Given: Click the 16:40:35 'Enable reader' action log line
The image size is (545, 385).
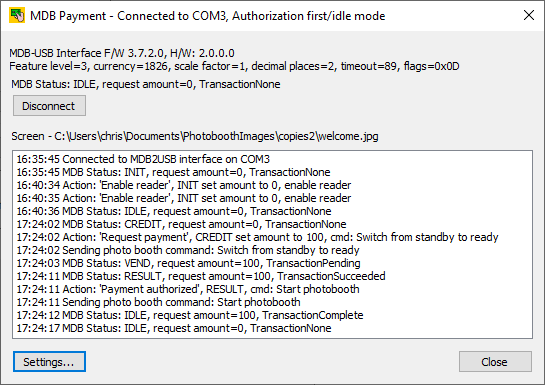Looking at the screenshot, I should pos(184,198).
